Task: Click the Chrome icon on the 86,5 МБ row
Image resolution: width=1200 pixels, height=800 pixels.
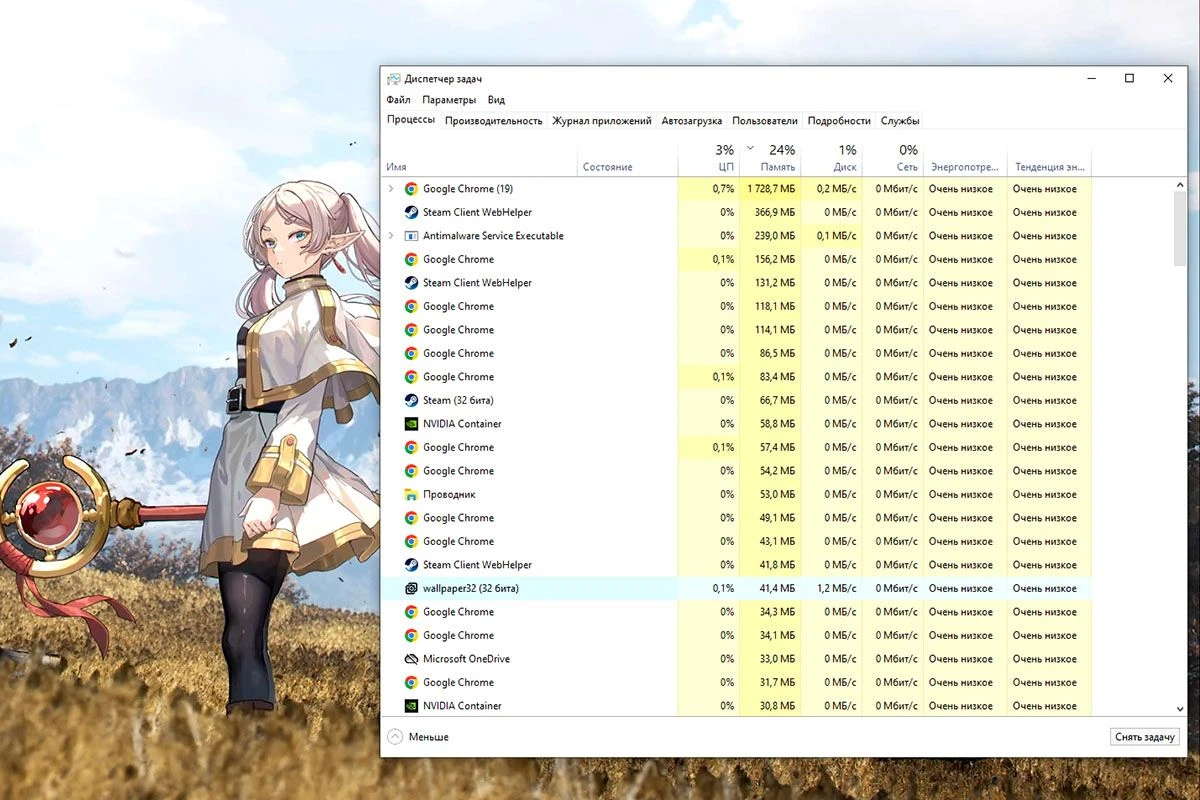Action: click(411, 353)
